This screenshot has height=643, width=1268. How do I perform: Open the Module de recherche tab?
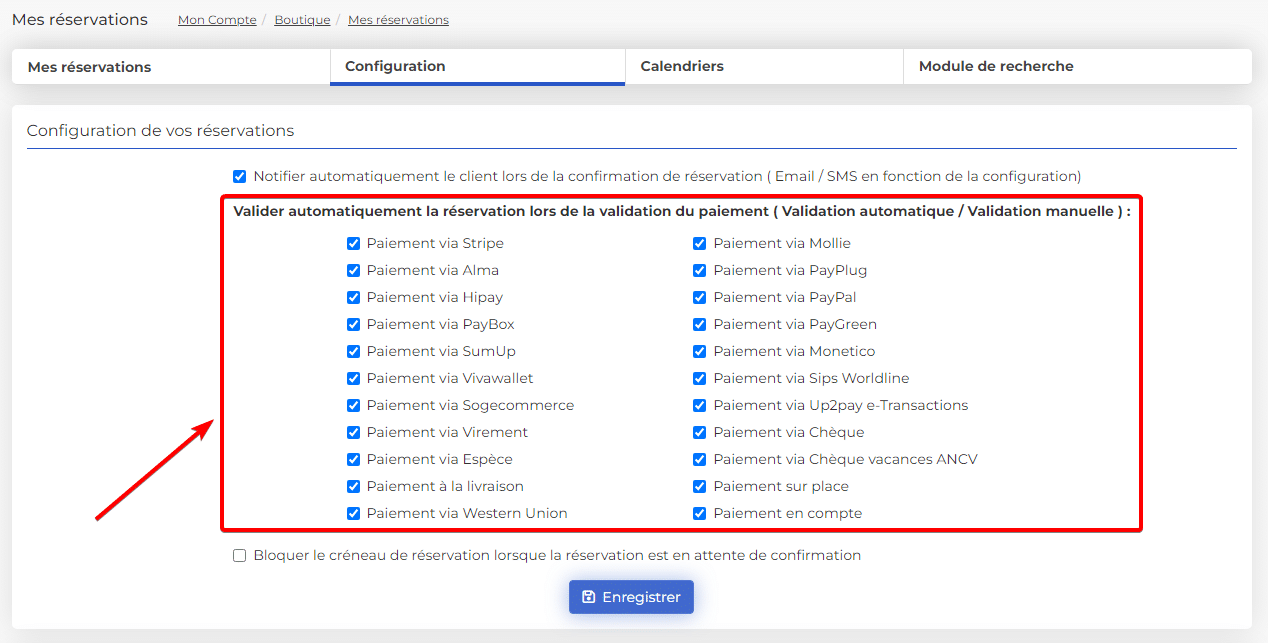click(1077, 67)
